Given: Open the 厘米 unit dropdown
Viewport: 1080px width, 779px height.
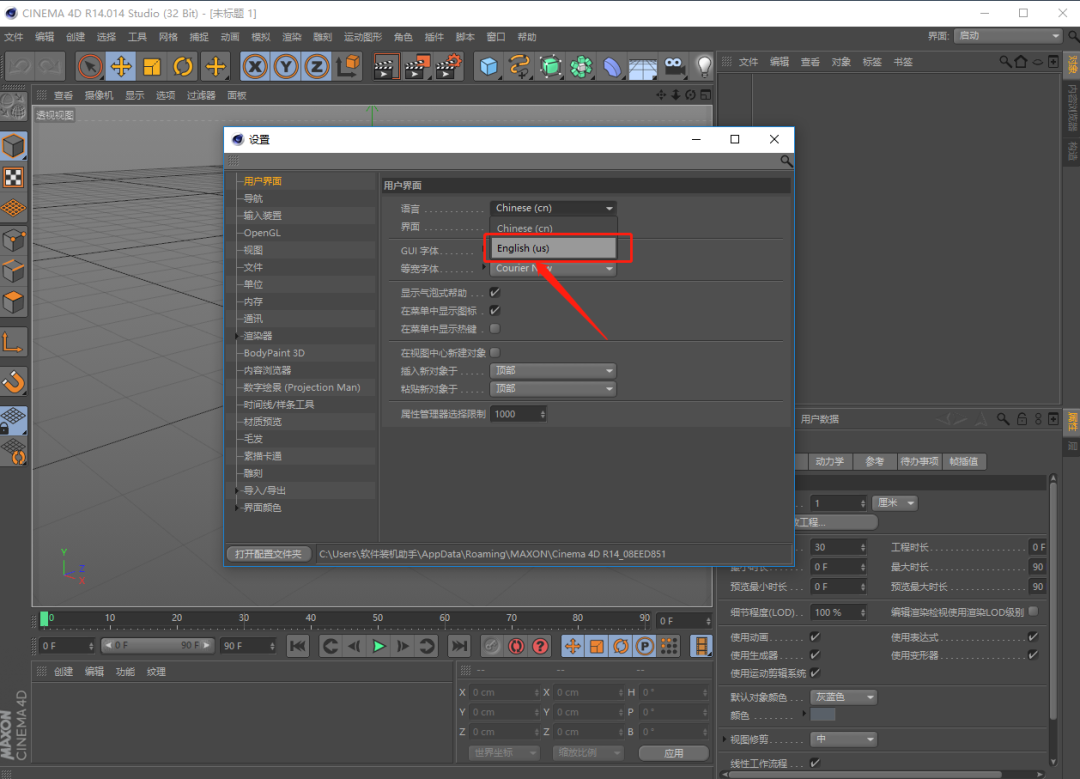Looking at the screenshot, I should (x=895, y=503).
